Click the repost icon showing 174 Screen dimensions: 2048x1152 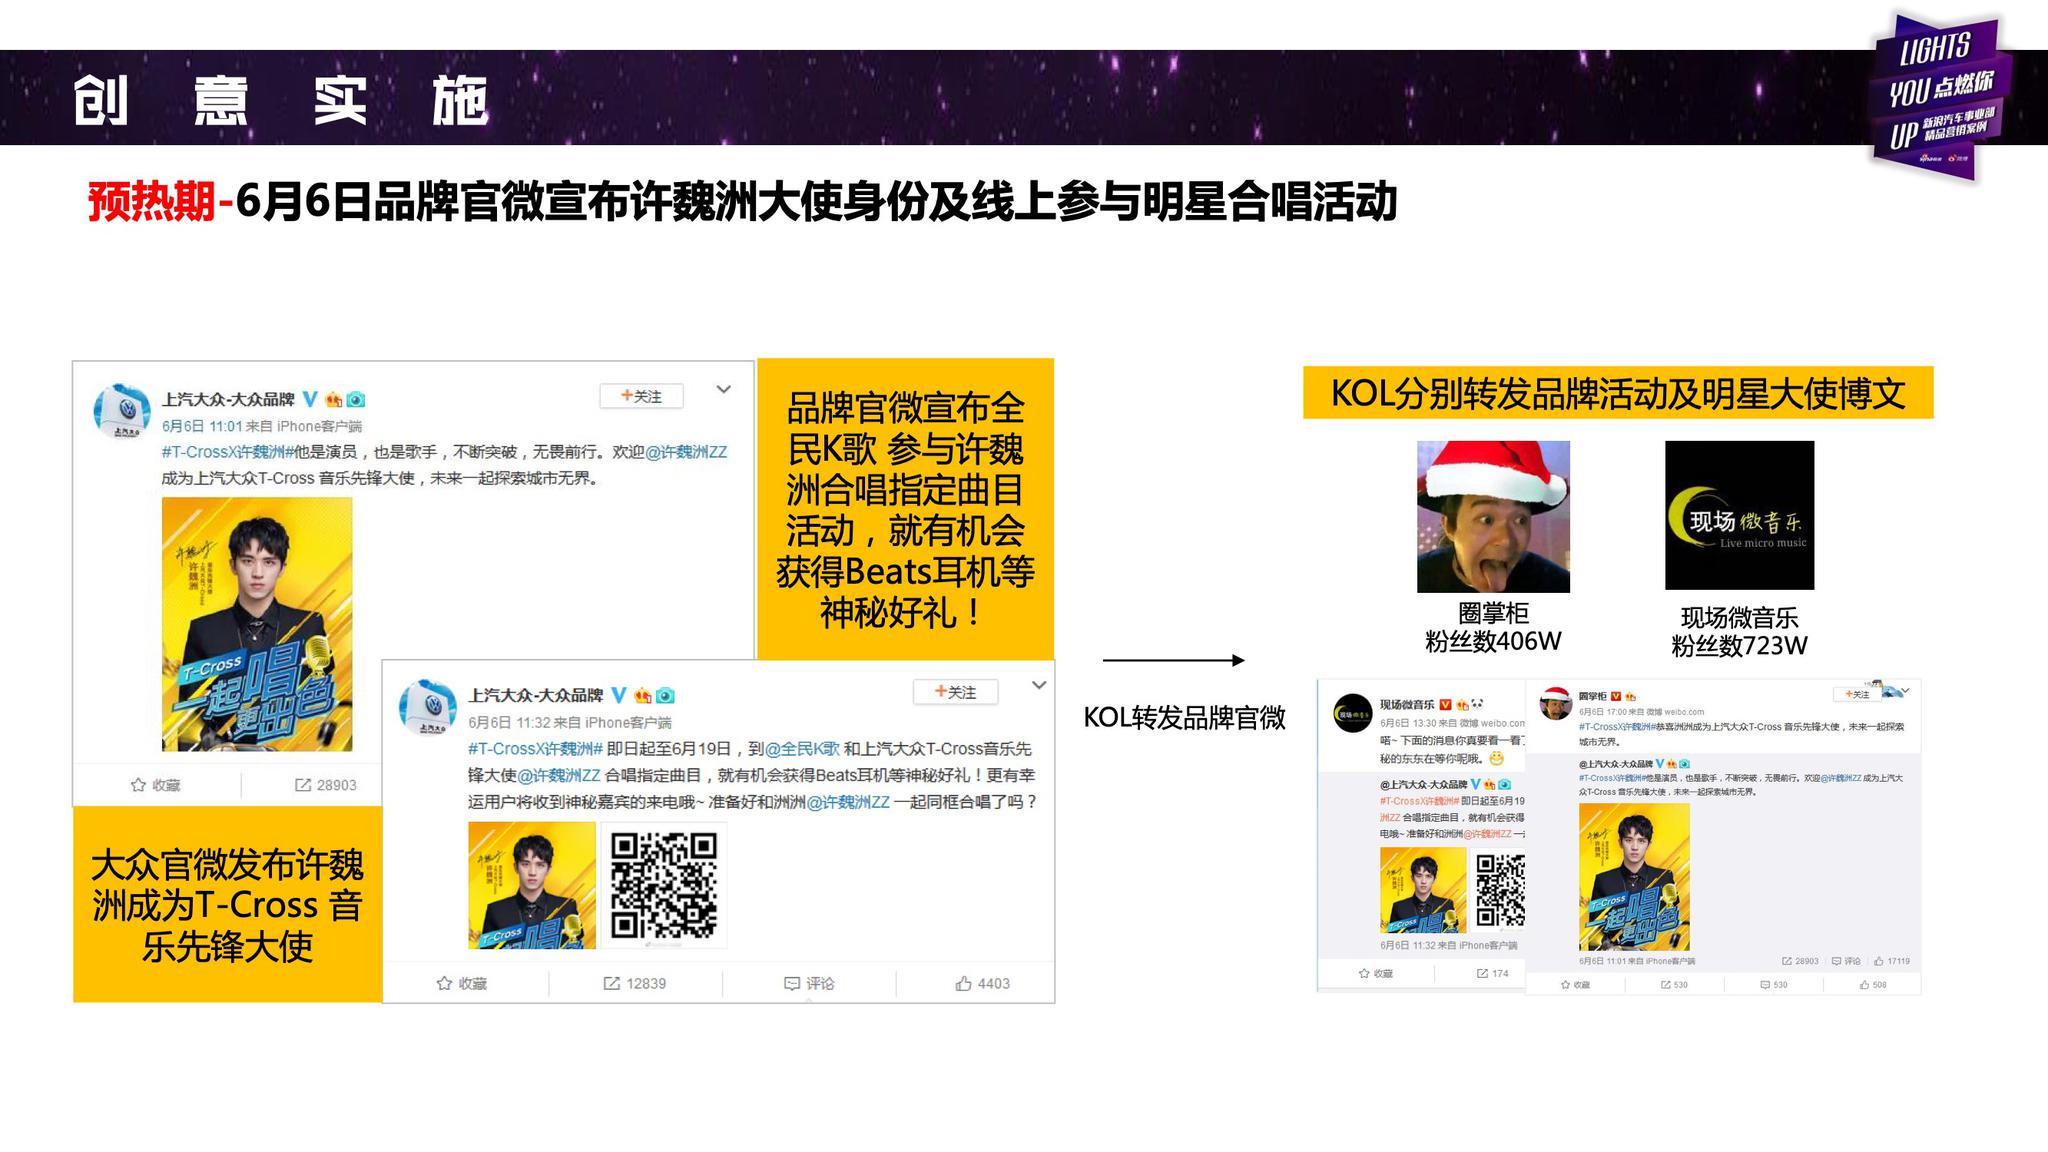[1482, 973]
